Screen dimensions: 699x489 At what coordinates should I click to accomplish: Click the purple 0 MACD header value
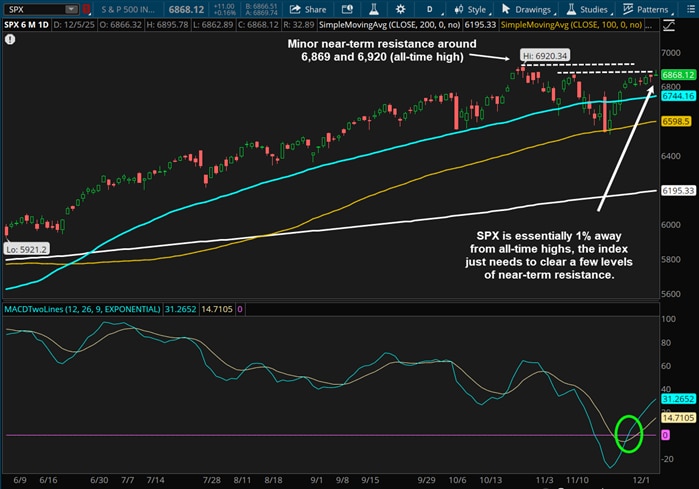tap(240, 309)
